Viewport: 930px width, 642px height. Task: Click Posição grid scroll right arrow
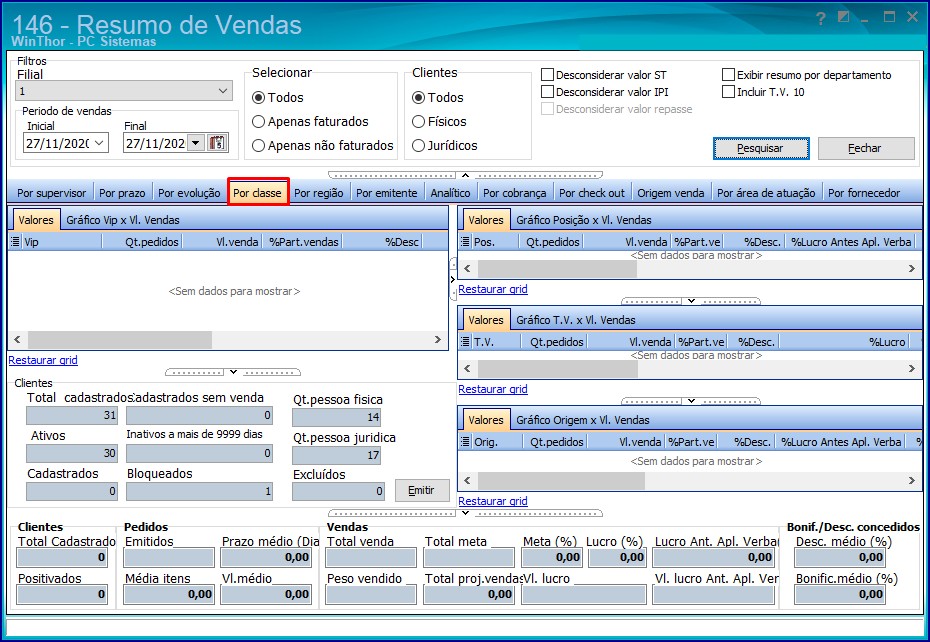tap(912, 269)
